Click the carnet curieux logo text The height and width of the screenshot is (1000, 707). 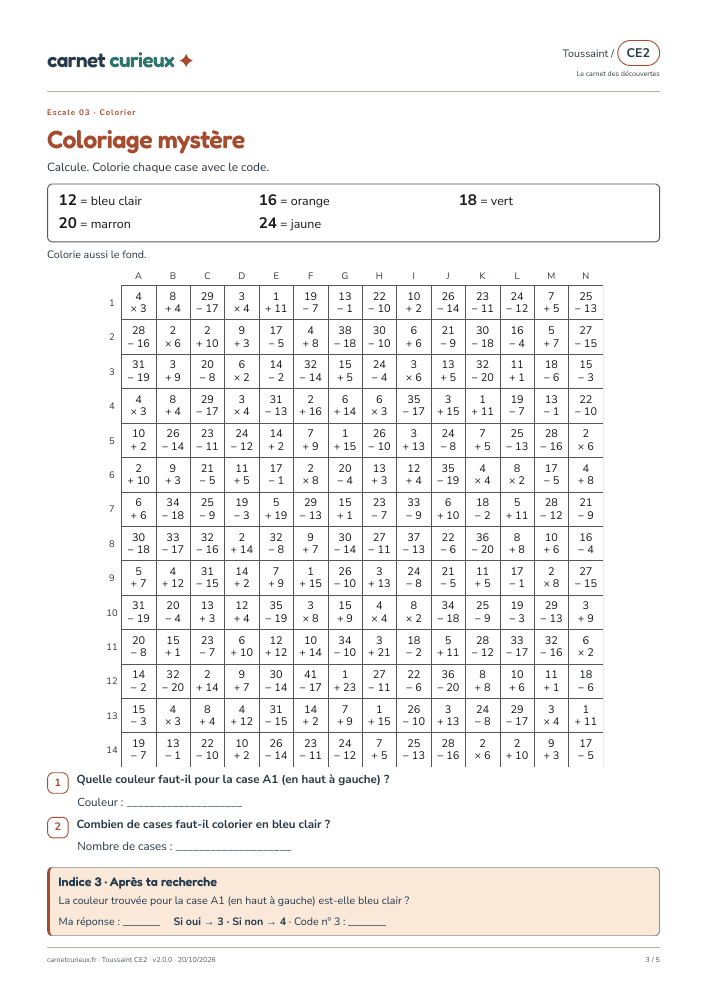pyautogui.click(x=111, y=61)
